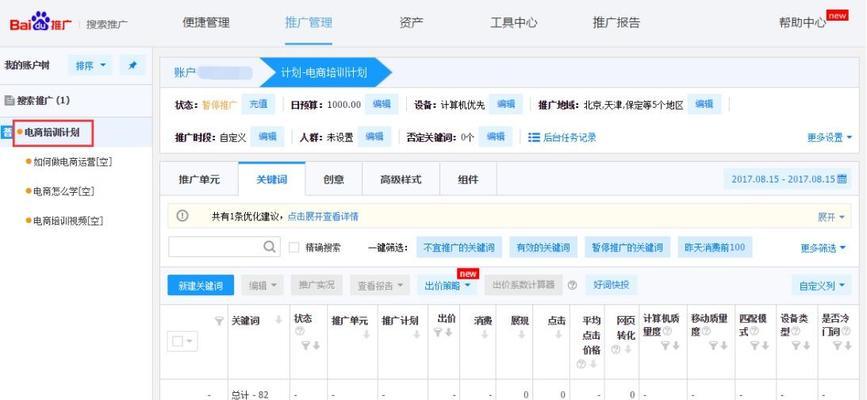Toggle the select-all checkbox in table header

click(x=177, y=341)
